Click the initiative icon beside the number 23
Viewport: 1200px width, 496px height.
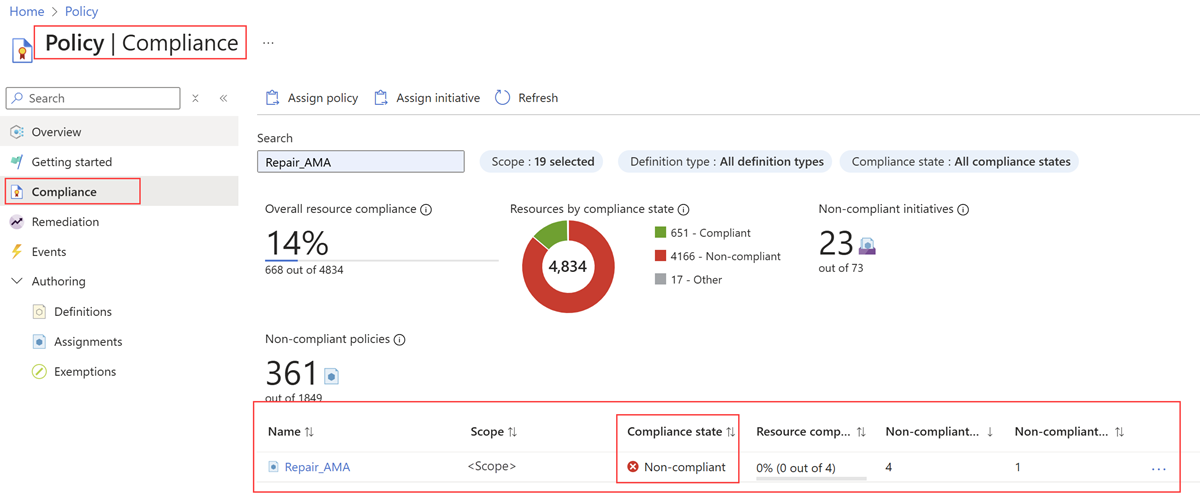pyautogui.click(x=867, y=246)
